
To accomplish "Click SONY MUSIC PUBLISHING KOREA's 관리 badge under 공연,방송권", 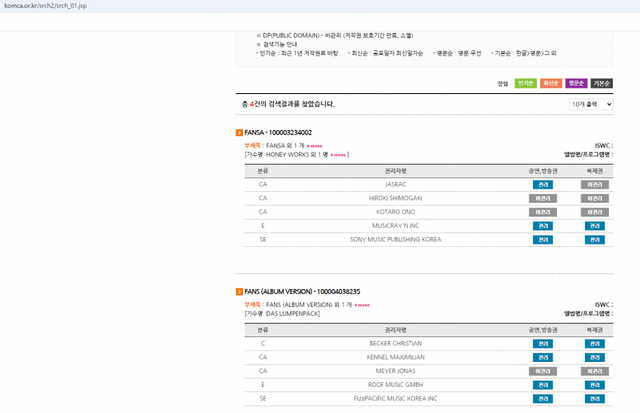I will pos(541,240).
